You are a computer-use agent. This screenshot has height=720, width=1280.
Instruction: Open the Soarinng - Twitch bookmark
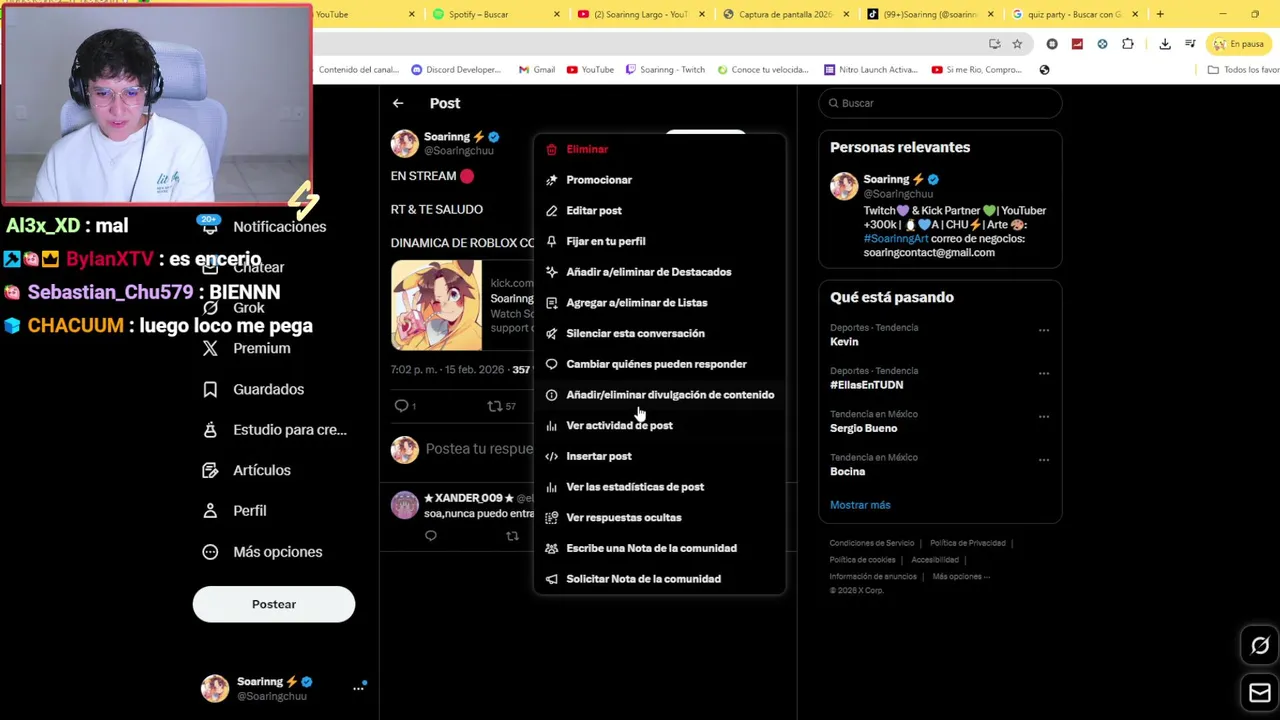[x=664, y=70]
